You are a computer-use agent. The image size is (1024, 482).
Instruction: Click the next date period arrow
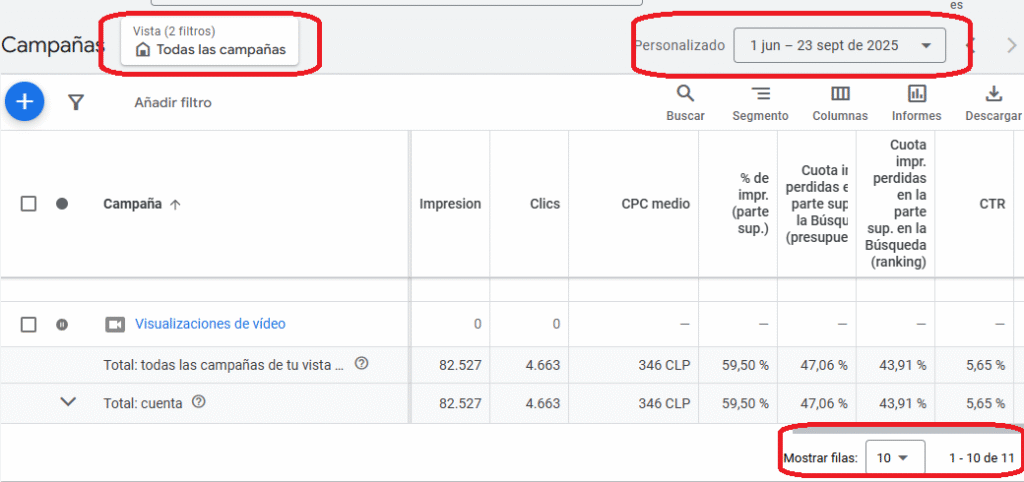(1011, 45)
